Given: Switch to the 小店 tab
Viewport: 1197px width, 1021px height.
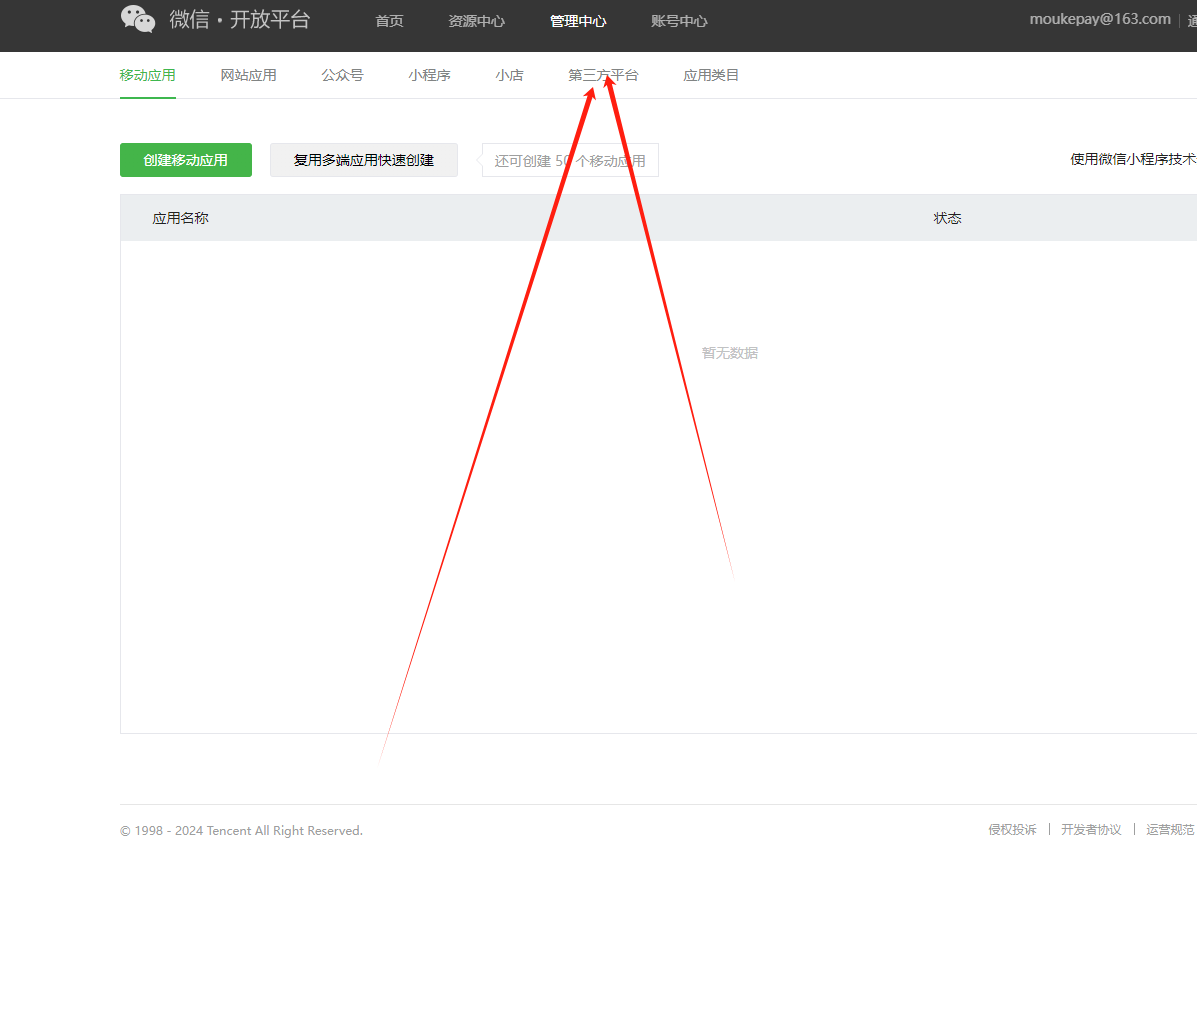Looking at the screenshot, I should click(509, 75).
